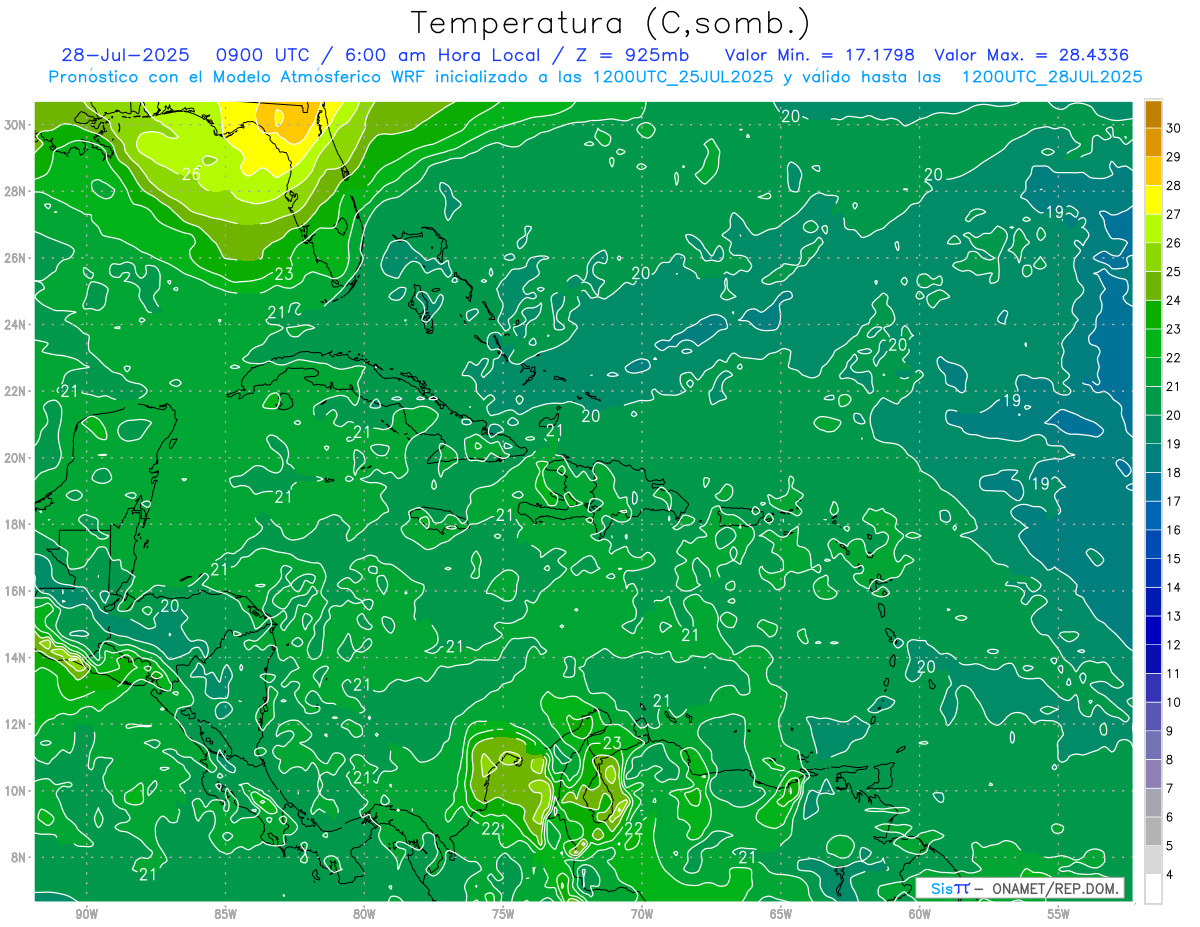The image size is (1200, 927).
Task: Click the '28N' latitude axis label
Action: [14, 191]
